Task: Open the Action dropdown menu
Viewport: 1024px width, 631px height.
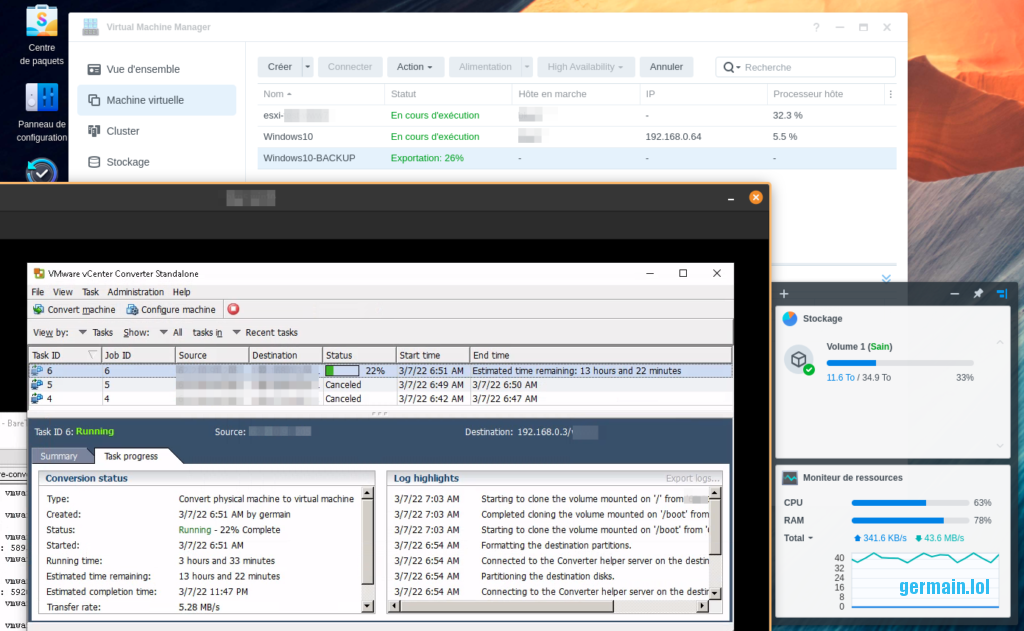Action: click(414, 67)
